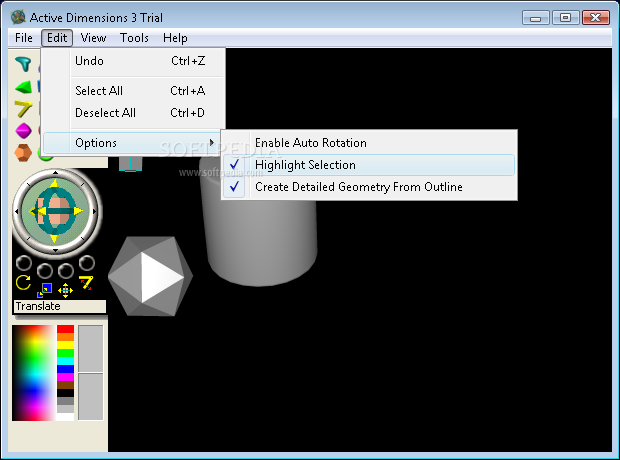Click the Translate mode label field
The image size is (620, 460).
(x=60, y=306)
